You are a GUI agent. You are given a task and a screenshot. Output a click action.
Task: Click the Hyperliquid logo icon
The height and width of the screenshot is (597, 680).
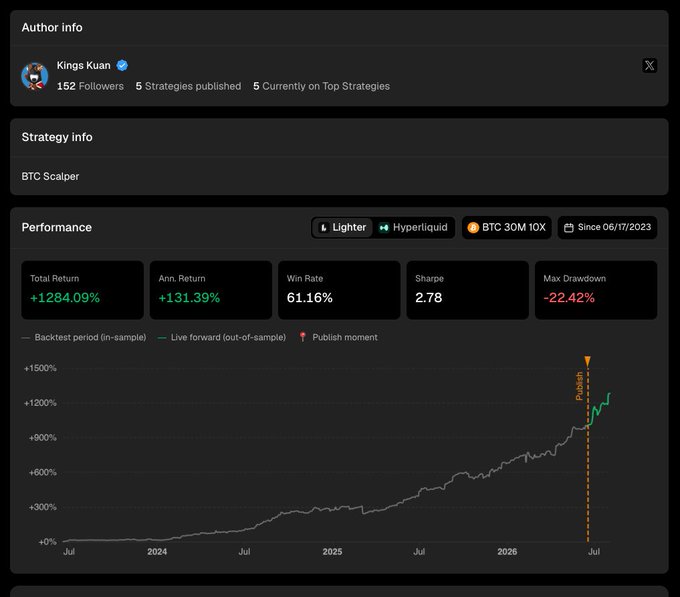[x=384, y=228]
